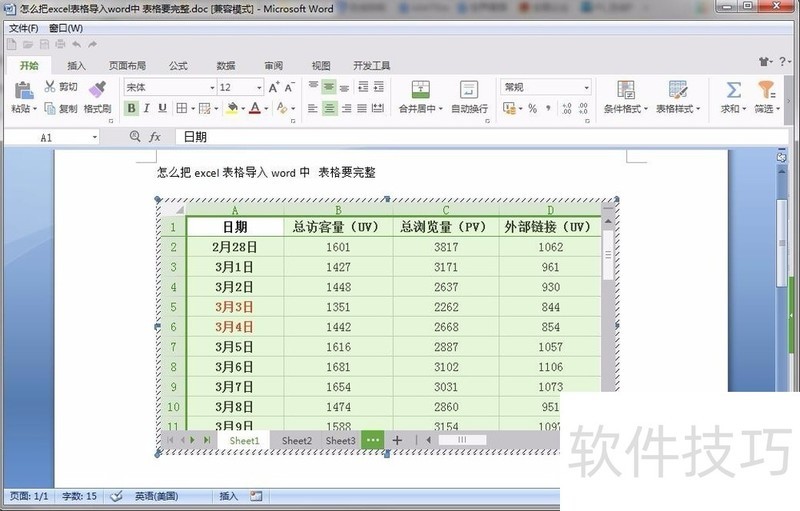Screen dimensions: 800x511
Task: Click the add new sheet plus button
Action: [397, 440]
